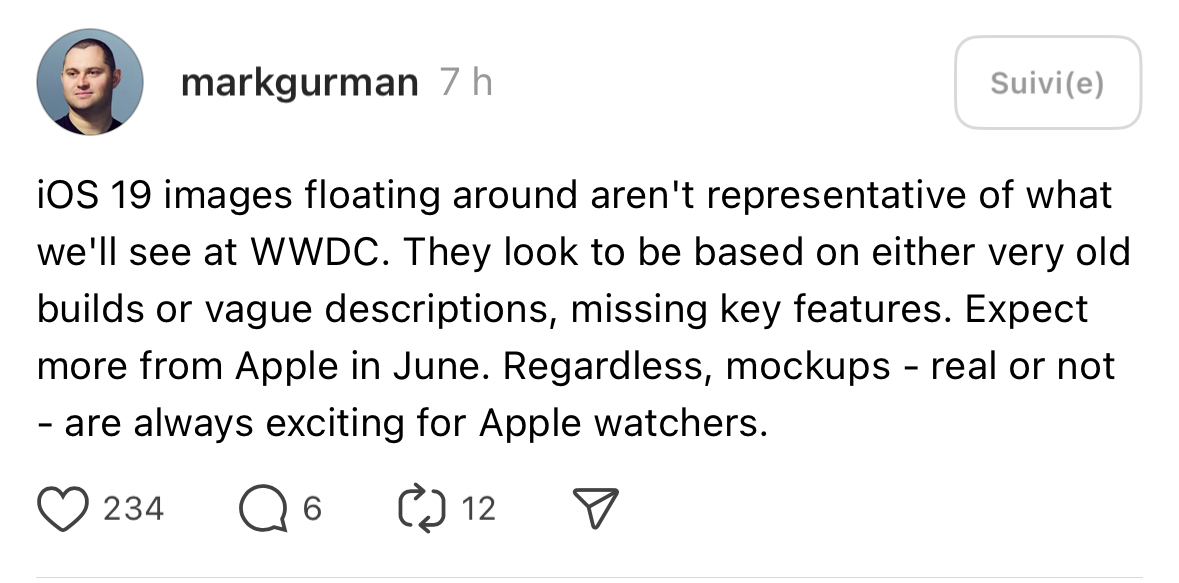View the 234 likes count link
1179x583 pixels.
pyautogui.click(x=133, y=508)
